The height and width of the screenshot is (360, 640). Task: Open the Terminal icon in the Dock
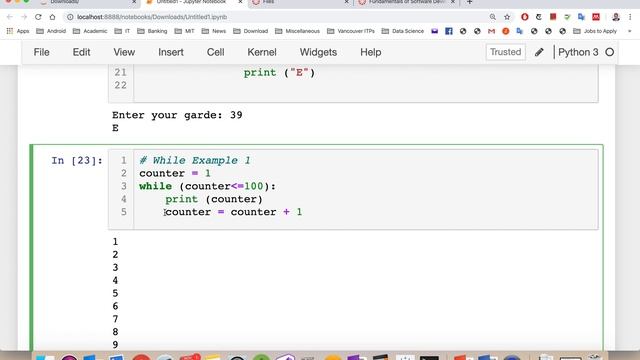click(429, 358)
